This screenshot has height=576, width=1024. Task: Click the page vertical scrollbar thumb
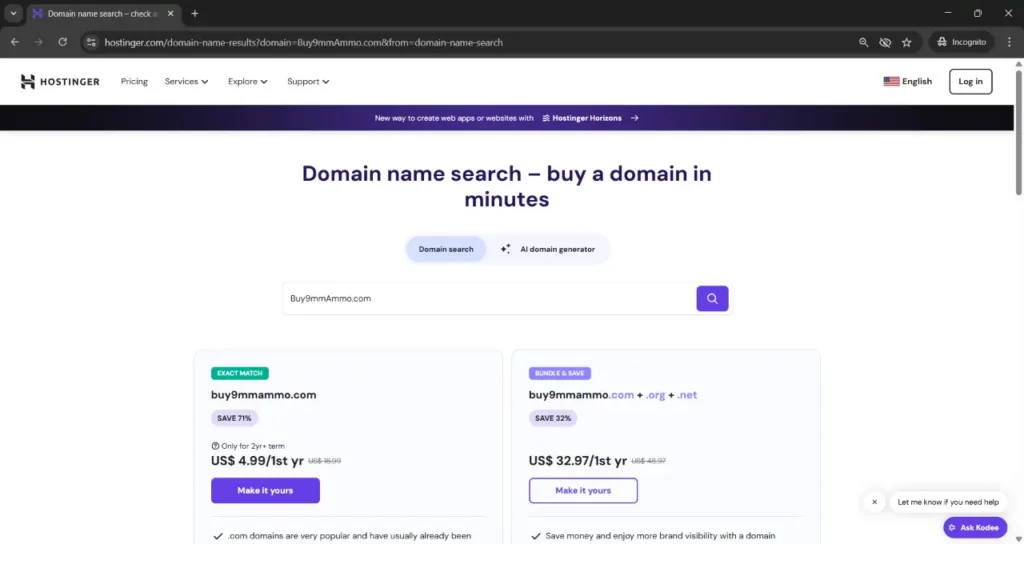[1018, 132]
